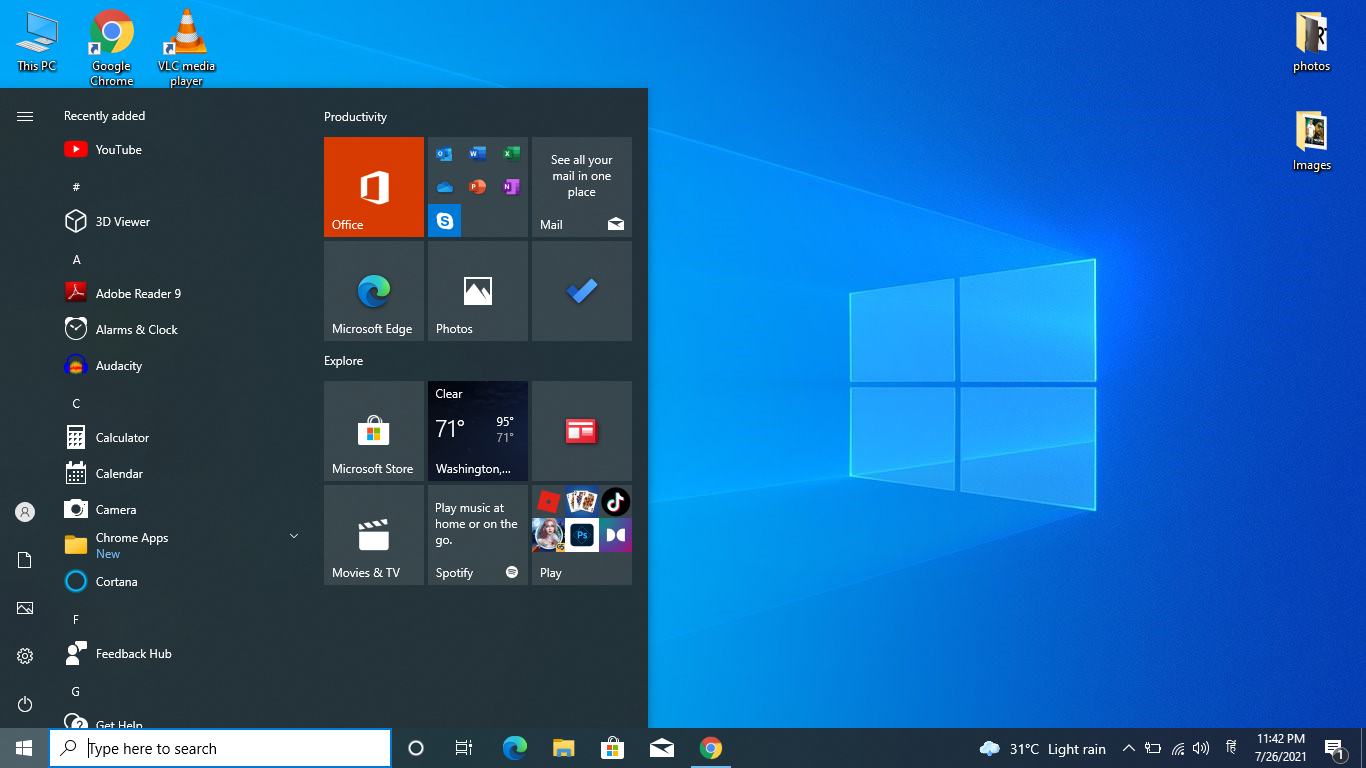The width and height of the screenshot is (1366, 768).
Task: Open the To Do checkmark tile
Action: tap(582, 291)
